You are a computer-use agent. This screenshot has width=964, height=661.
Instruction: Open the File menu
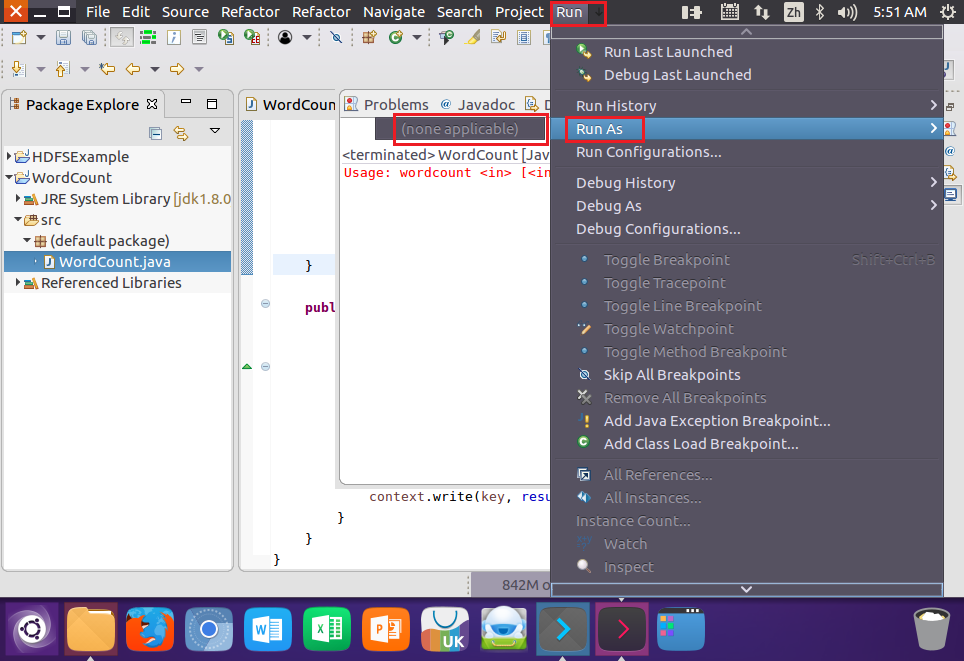(x=98, y=12)
